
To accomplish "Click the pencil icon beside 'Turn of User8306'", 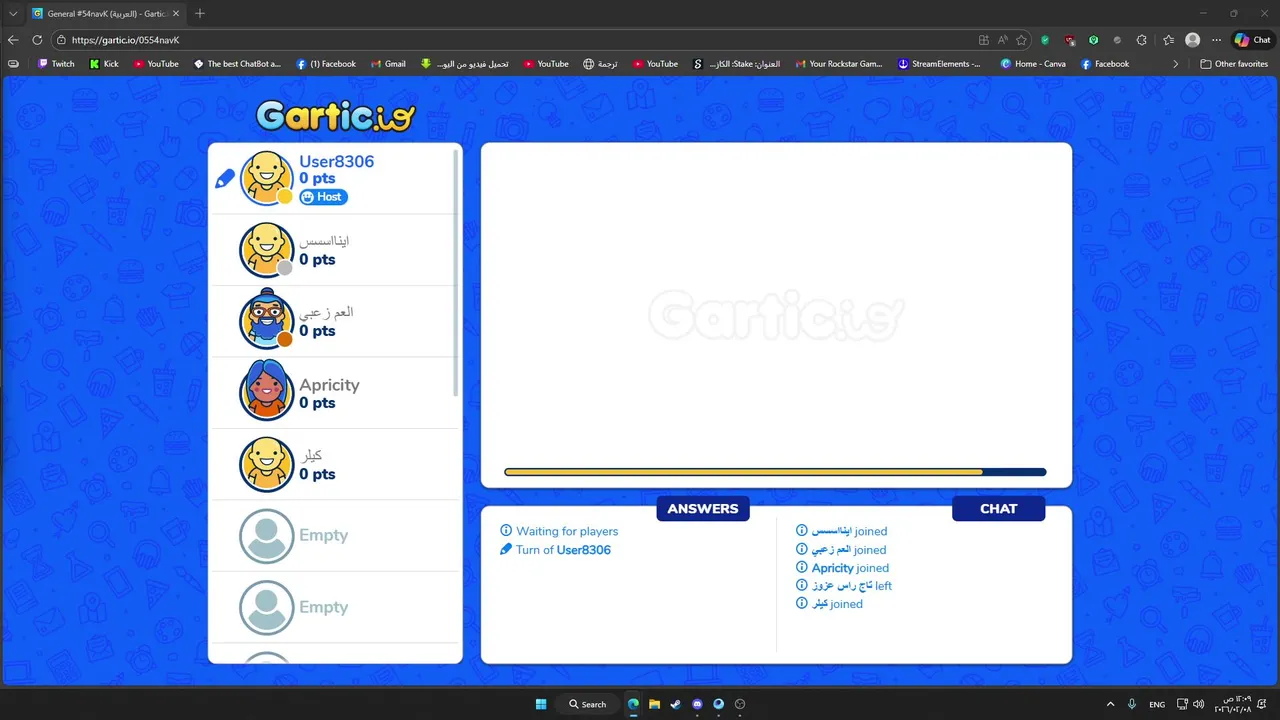I will pos(506,549).
